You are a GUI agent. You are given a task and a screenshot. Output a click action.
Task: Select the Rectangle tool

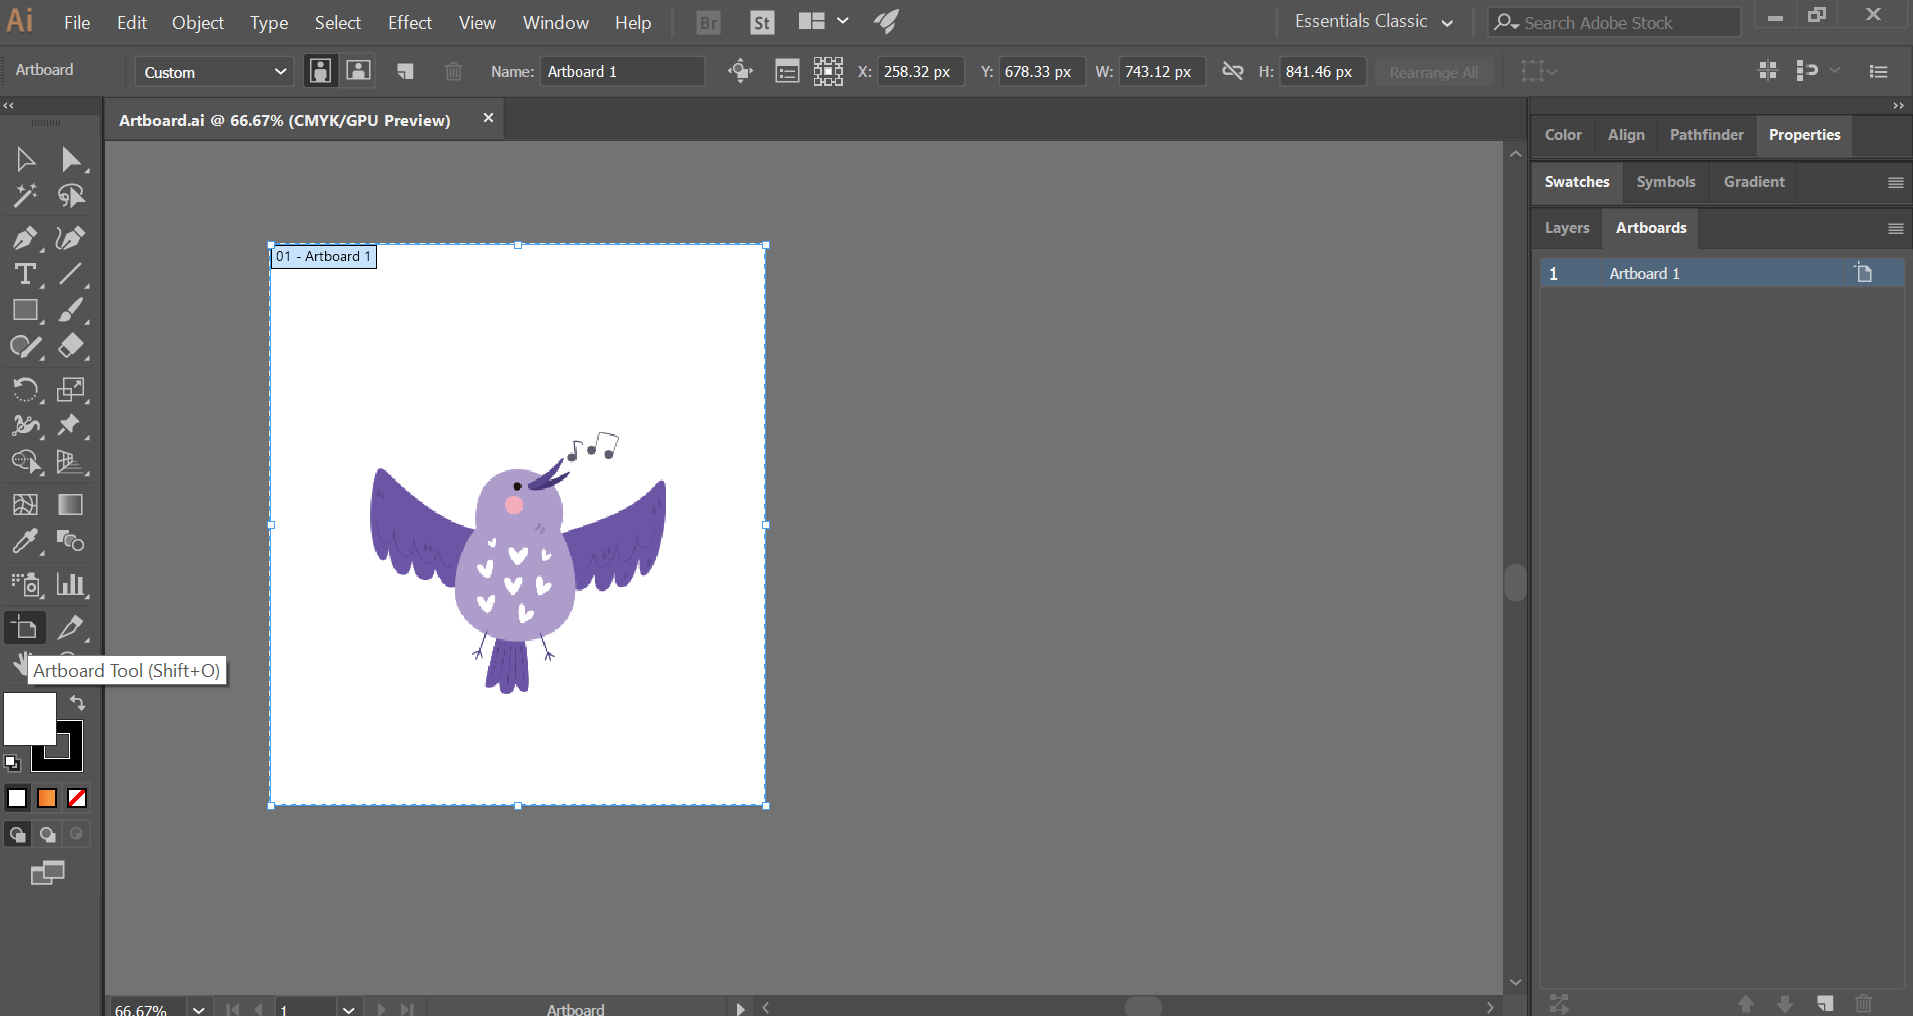[x=24, y=311]
